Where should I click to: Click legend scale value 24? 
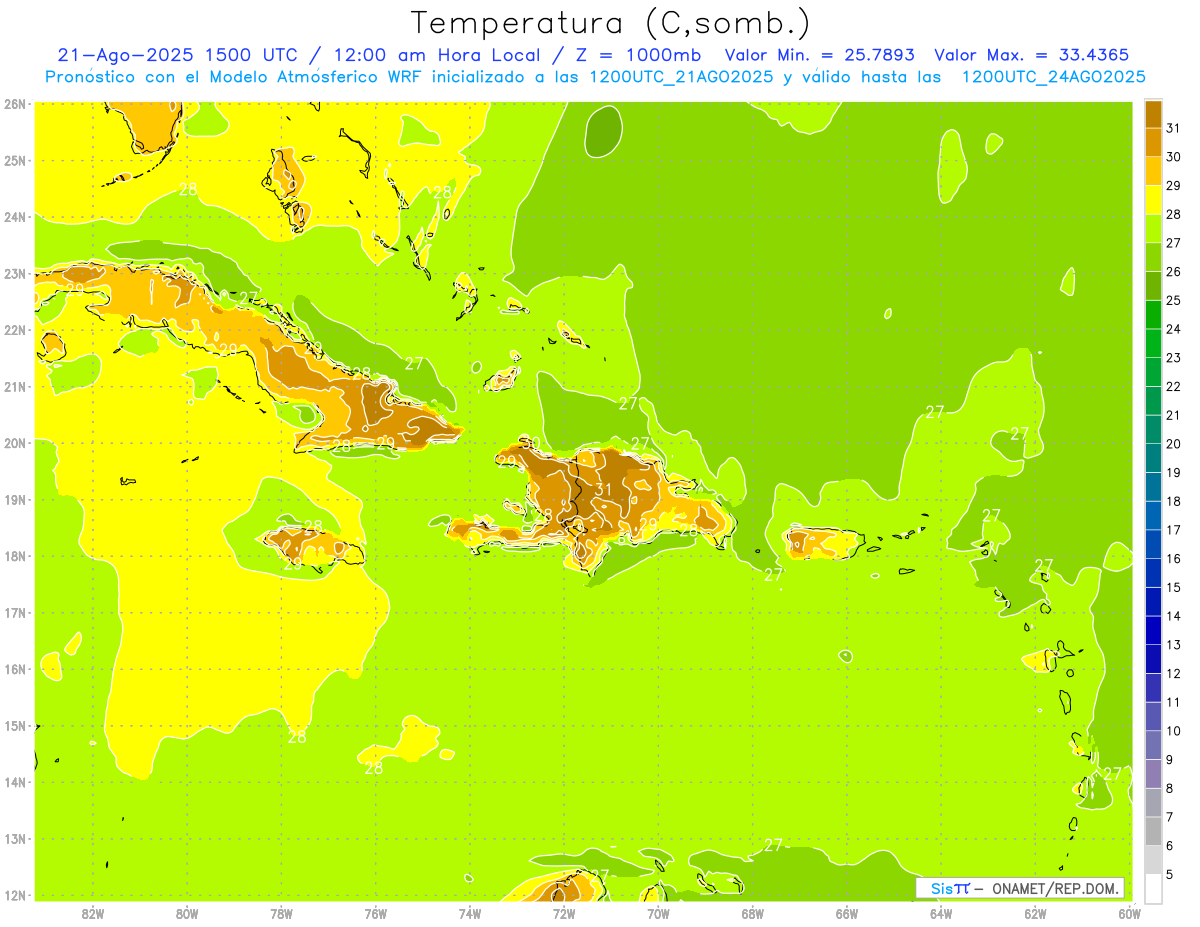pyautogui.click(x=1173, y=329)
